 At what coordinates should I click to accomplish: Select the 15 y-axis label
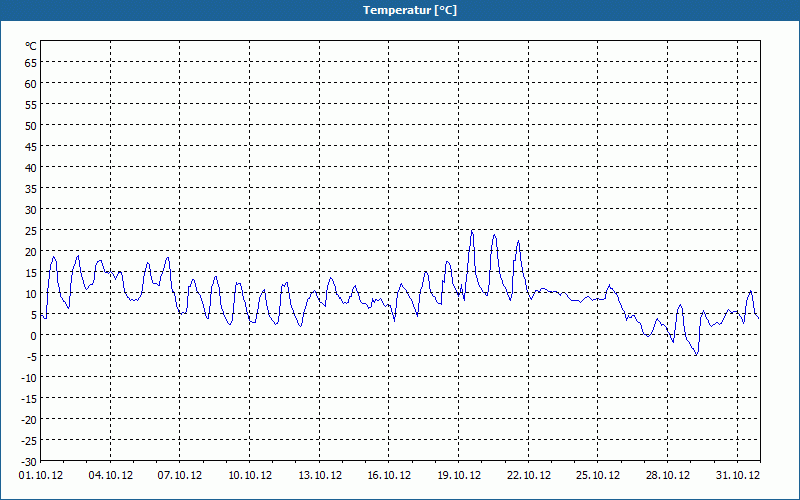[x=31, y=273]
